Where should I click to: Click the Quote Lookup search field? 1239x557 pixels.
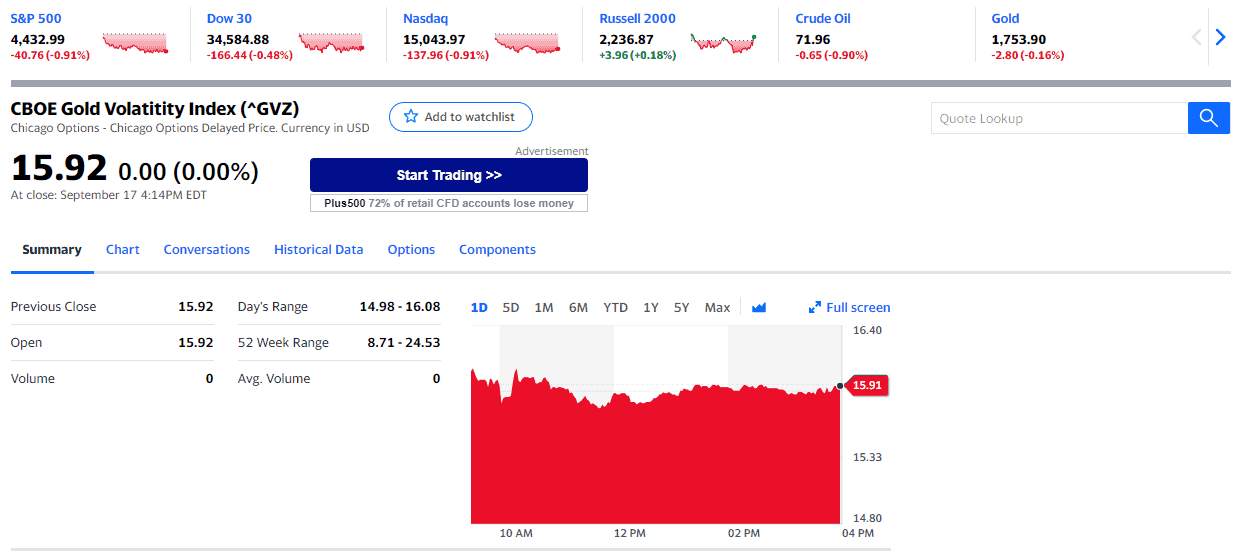click(1058, 118)
